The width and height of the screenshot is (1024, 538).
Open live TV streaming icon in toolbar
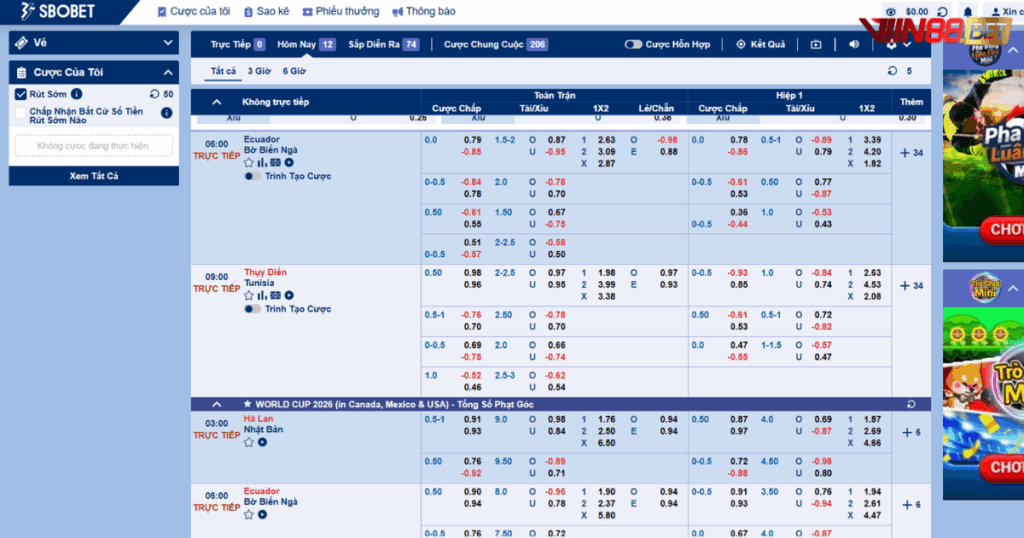(816, 44)
